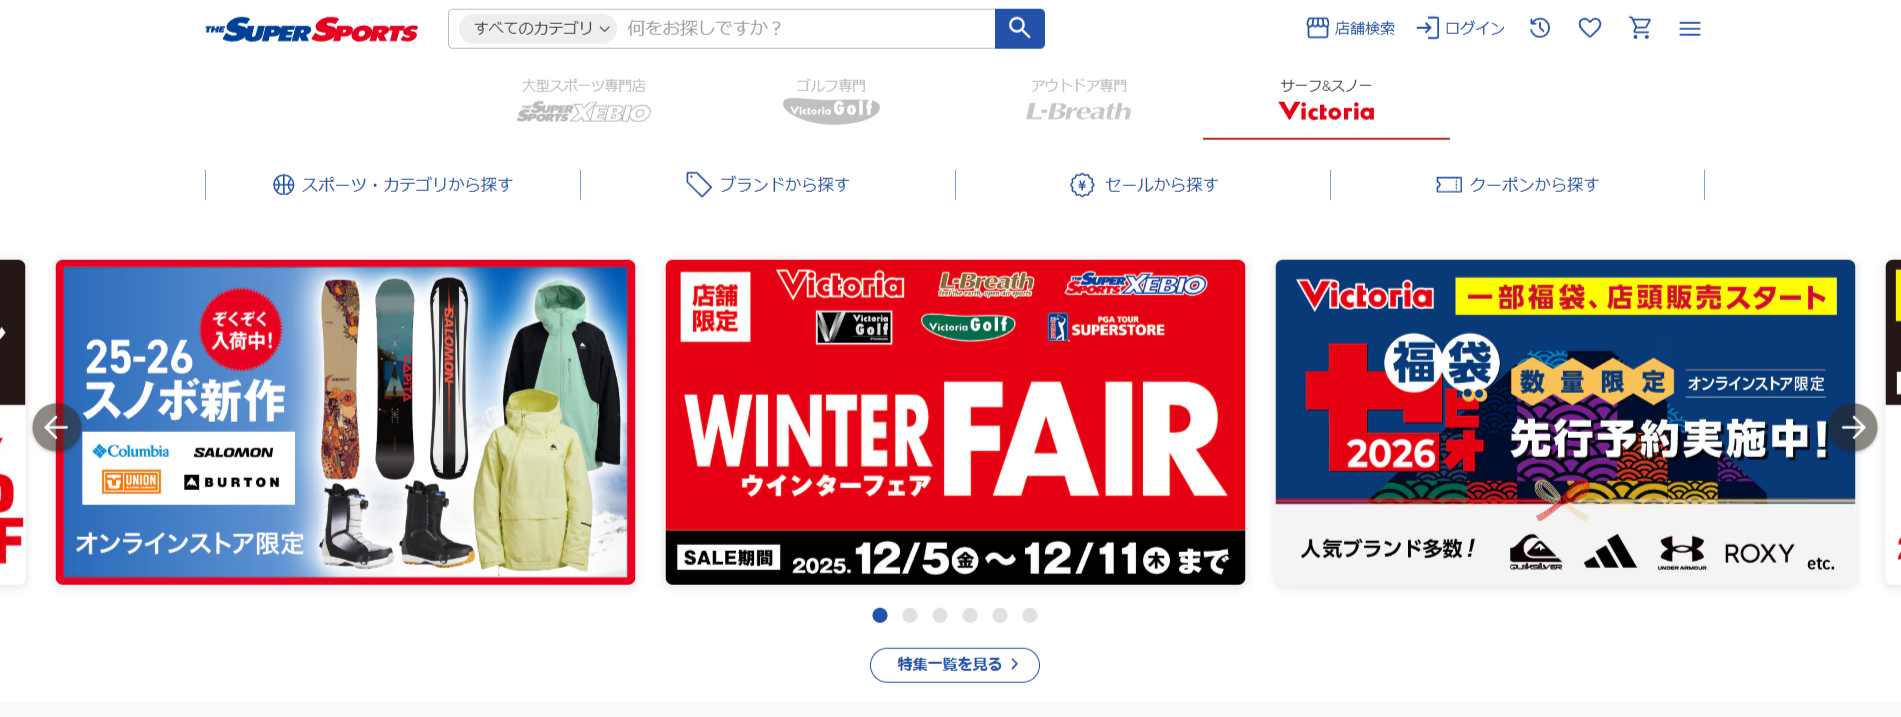Viewport: 1901px width, 717px height.
Task: Open favorites heart icon
Action: [1590, 28]
